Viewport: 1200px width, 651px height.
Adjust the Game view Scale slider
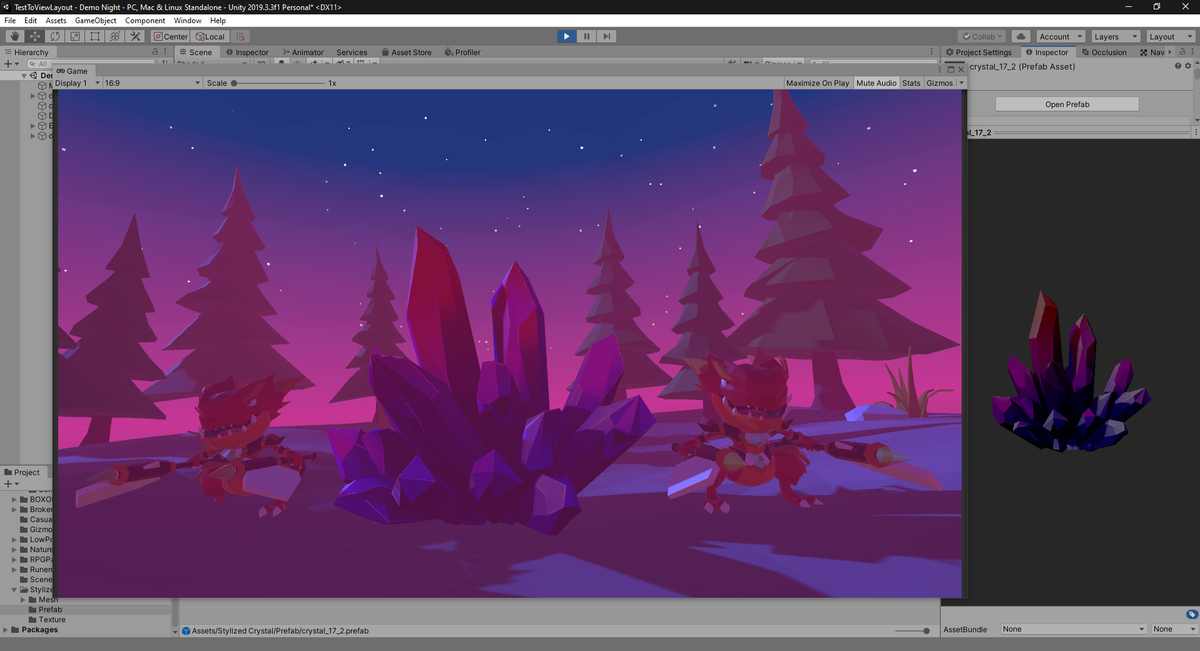tap(279, 83)
